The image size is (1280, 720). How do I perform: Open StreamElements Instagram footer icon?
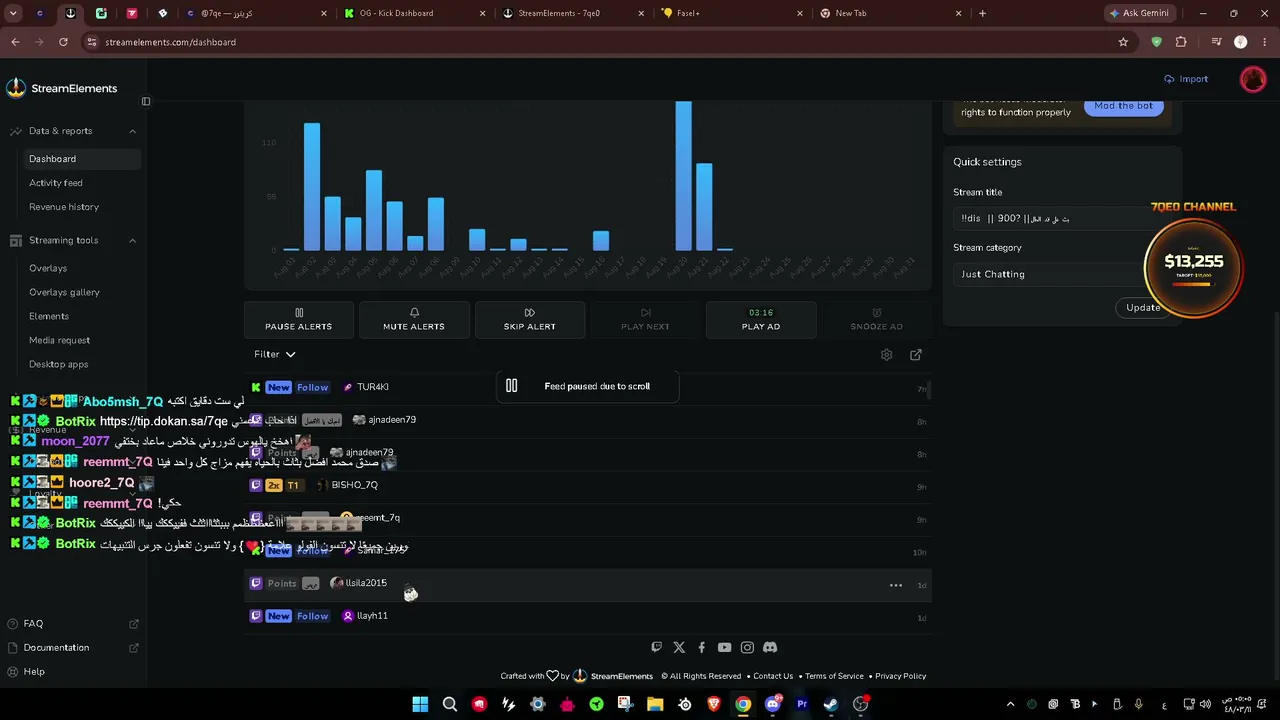point(747,648)
